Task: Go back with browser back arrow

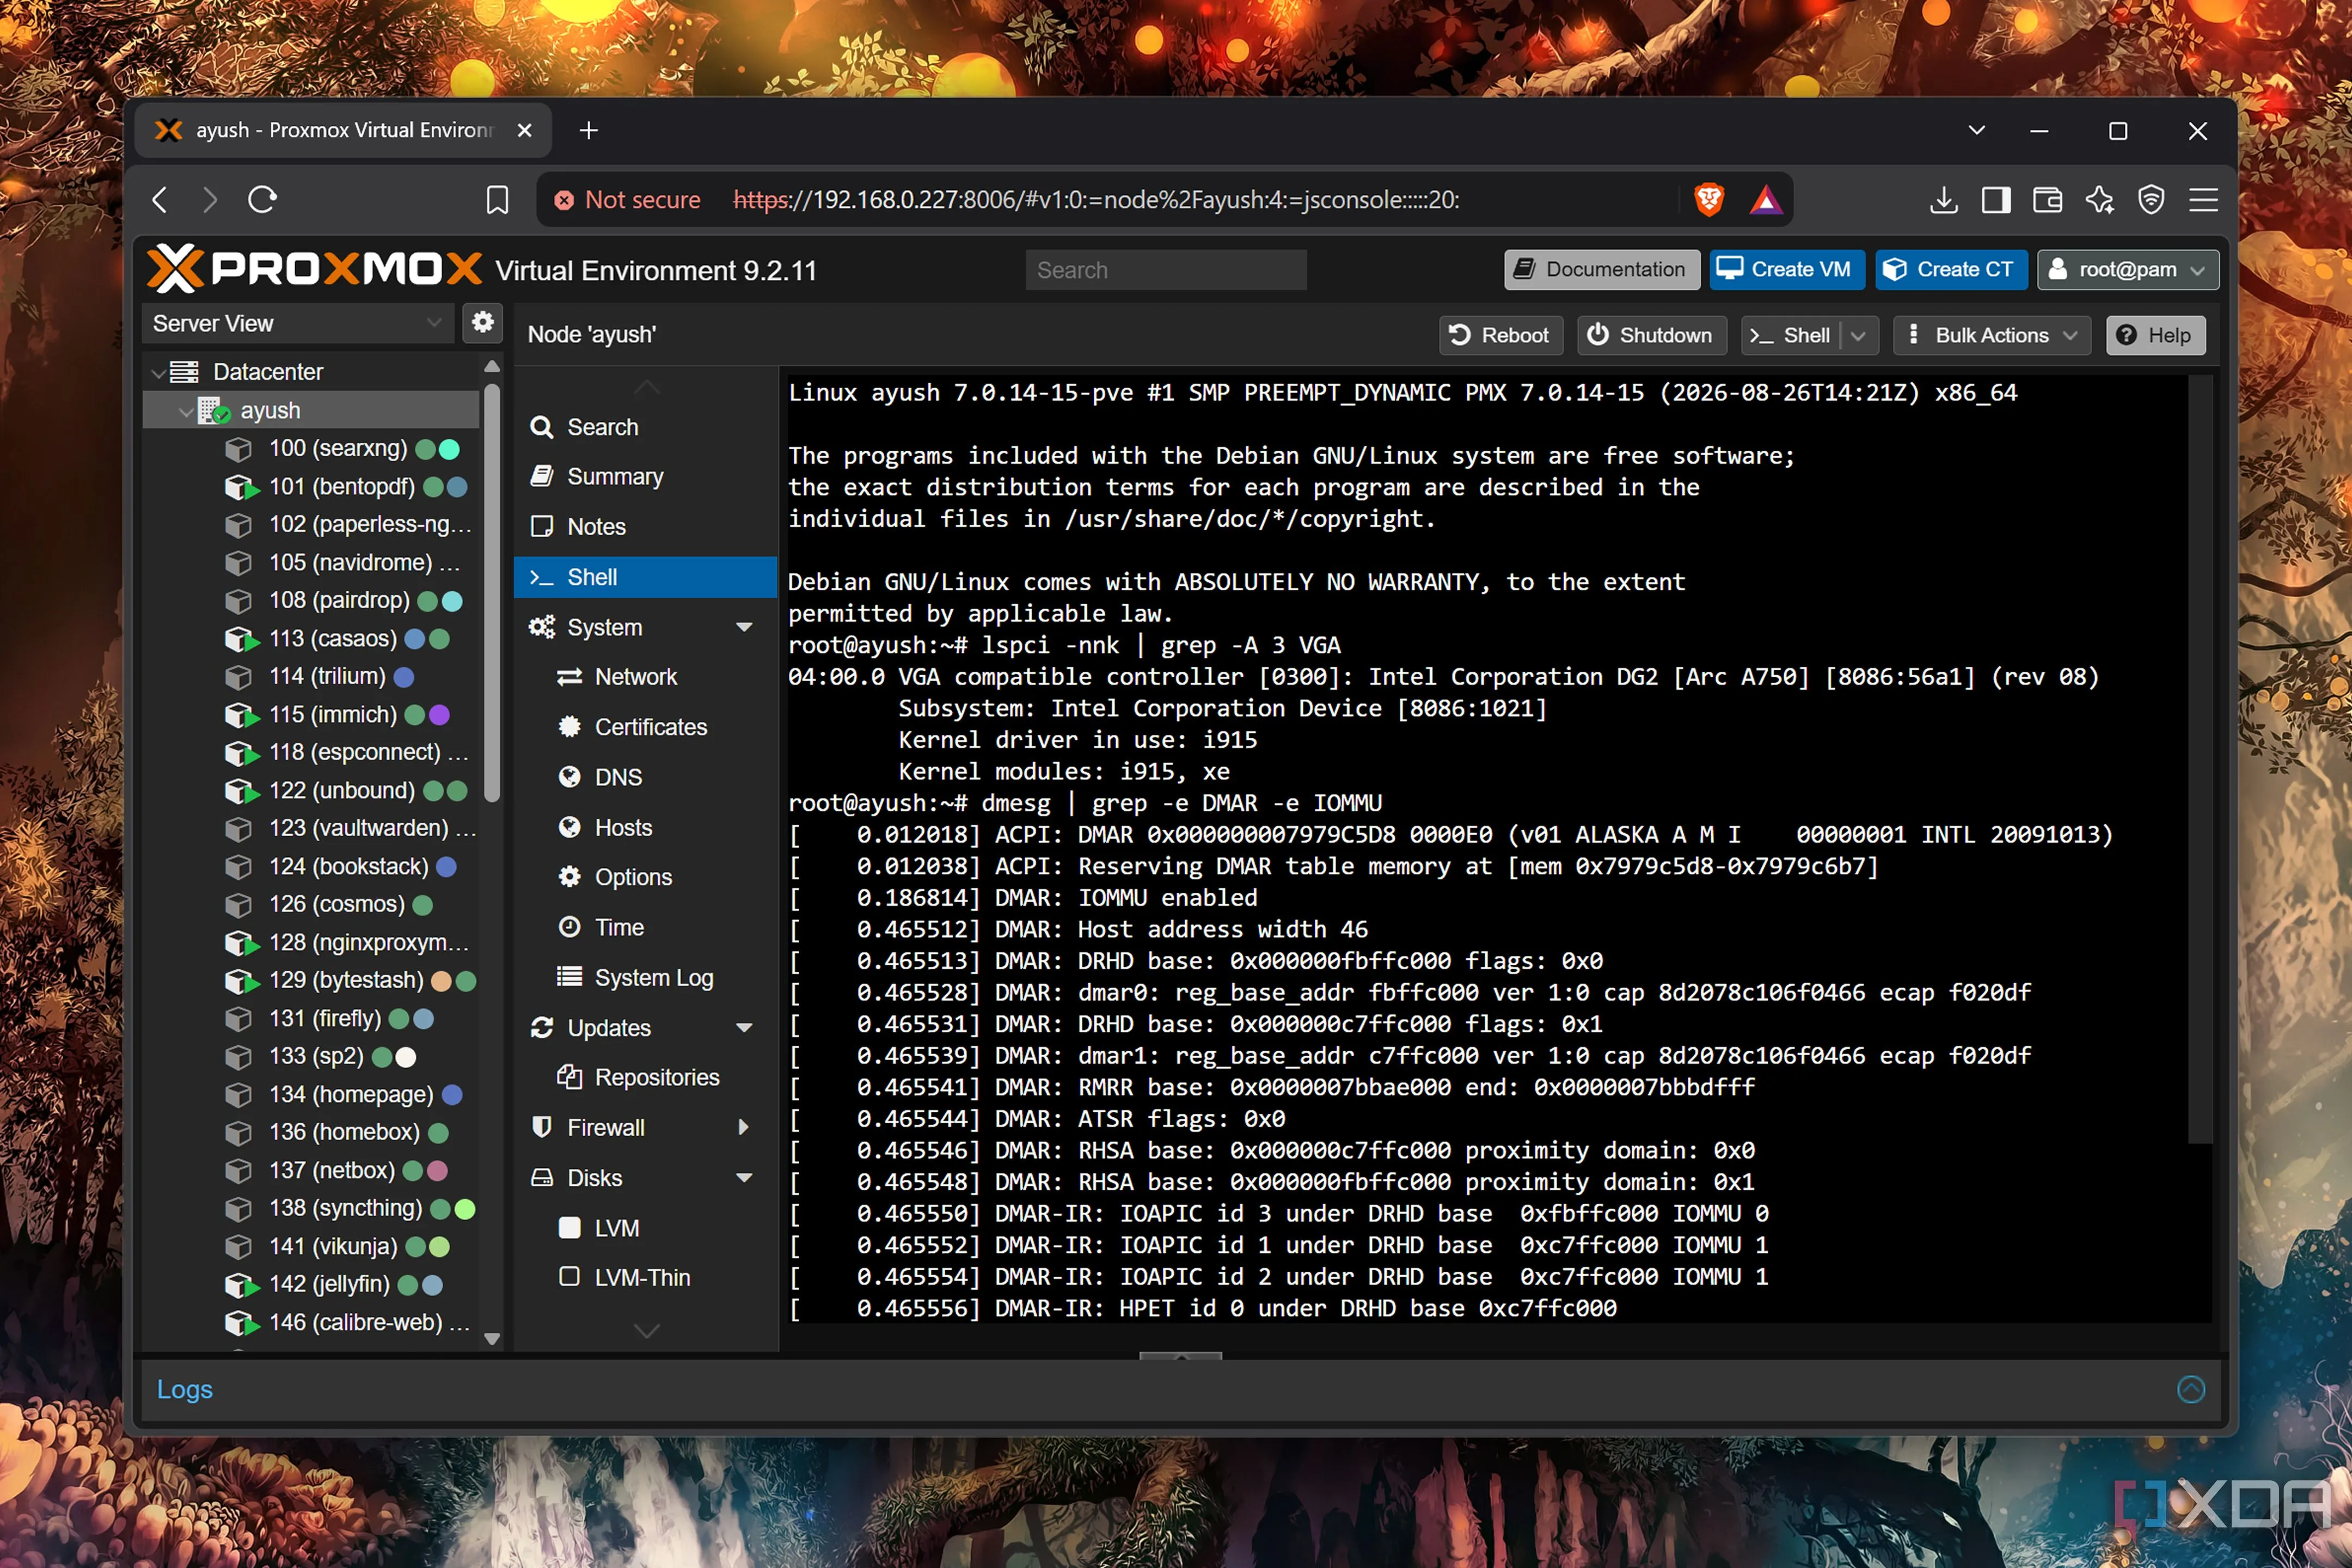Action: (160, 200)
